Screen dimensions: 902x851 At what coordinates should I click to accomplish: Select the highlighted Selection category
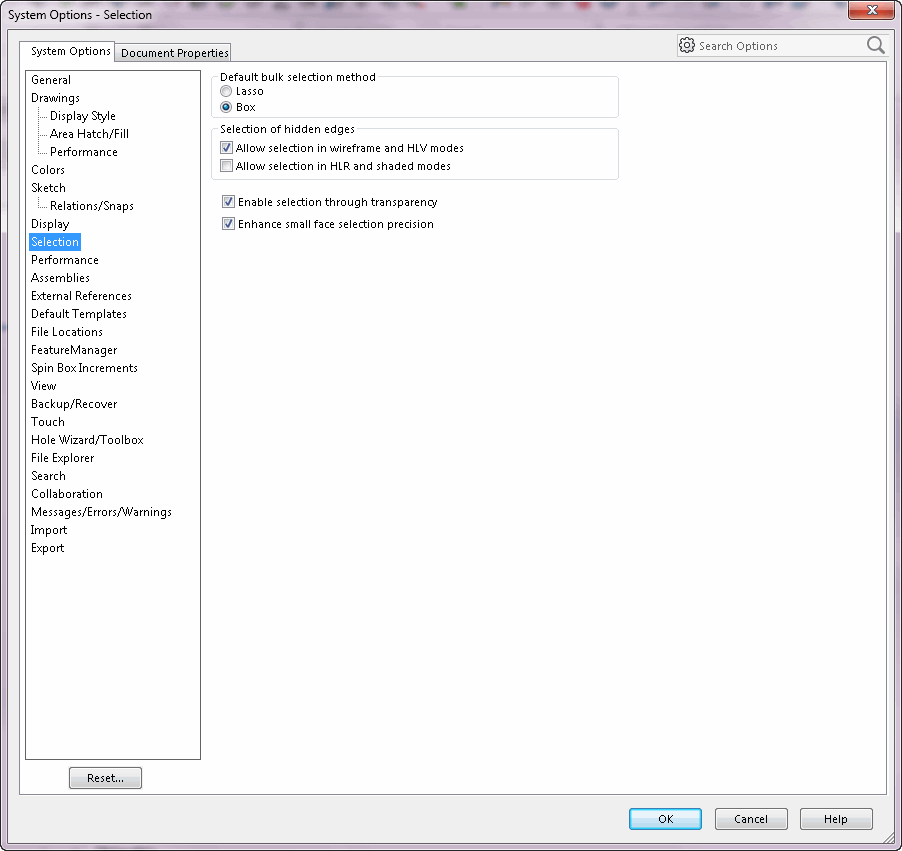55,242
